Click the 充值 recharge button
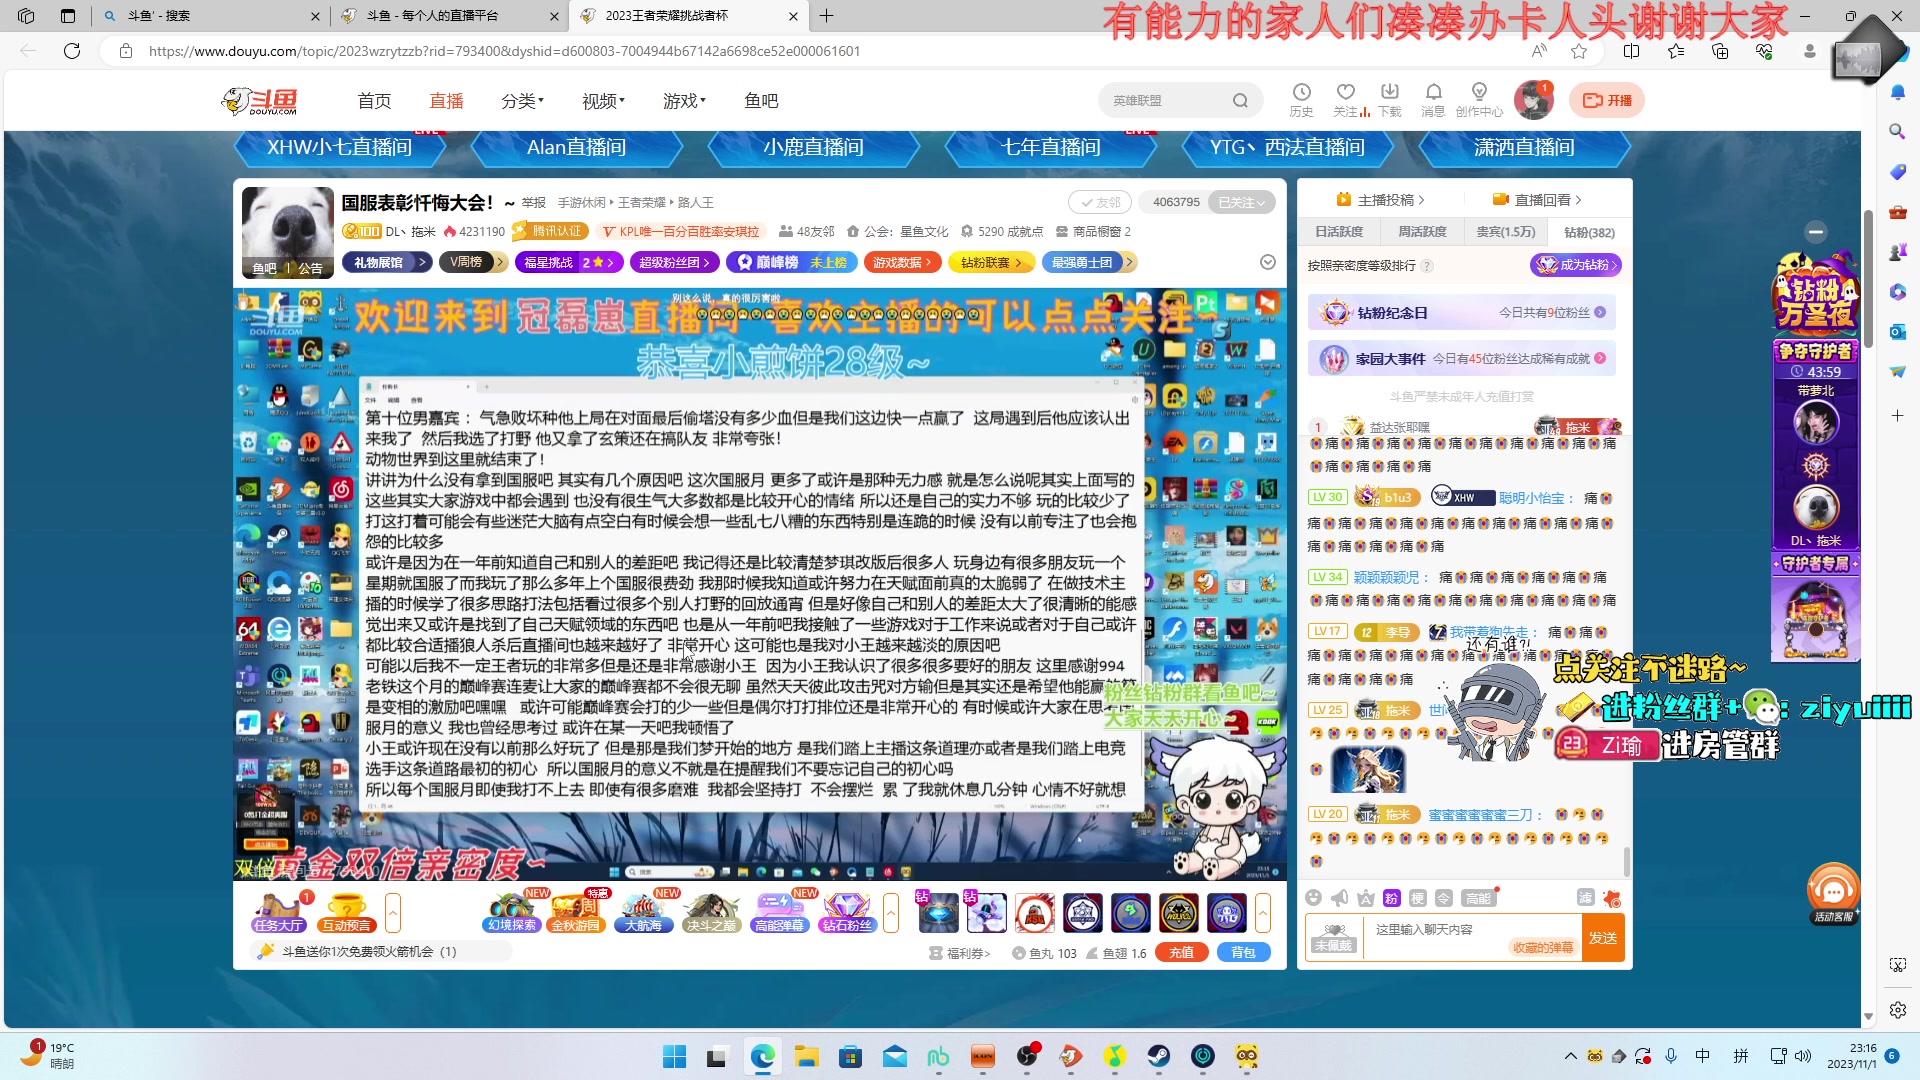 coord(1181,952)
